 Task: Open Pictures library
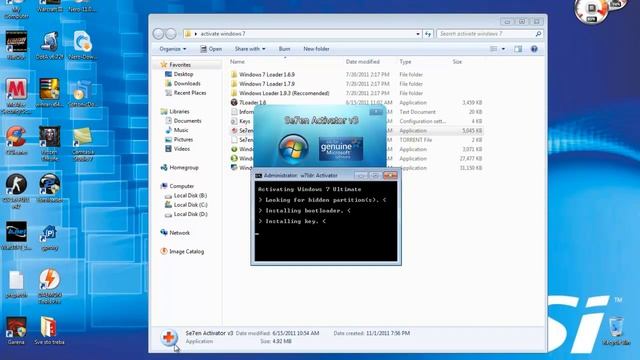(x=183, y=140)
